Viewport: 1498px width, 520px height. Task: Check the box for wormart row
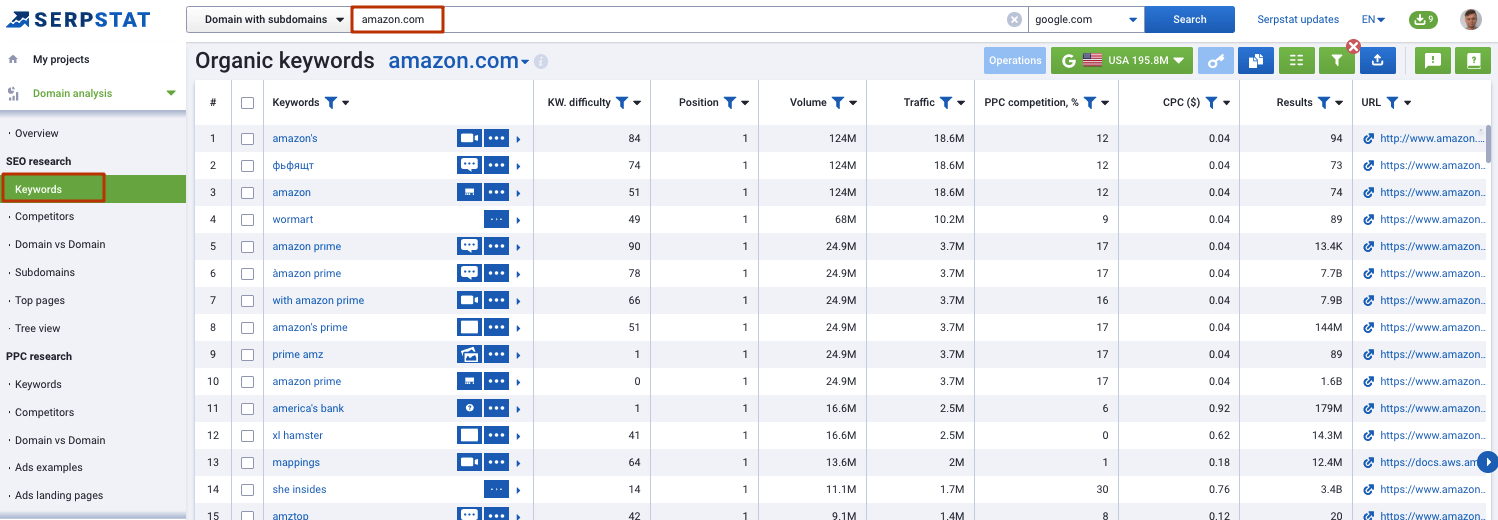247,219
